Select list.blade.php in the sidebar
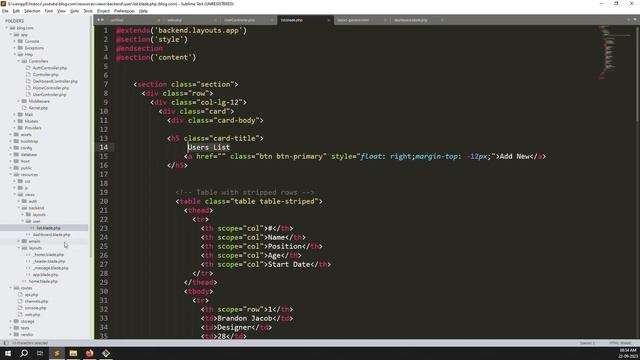The width and height of the screenshot is (640, 360). (48, 228)
